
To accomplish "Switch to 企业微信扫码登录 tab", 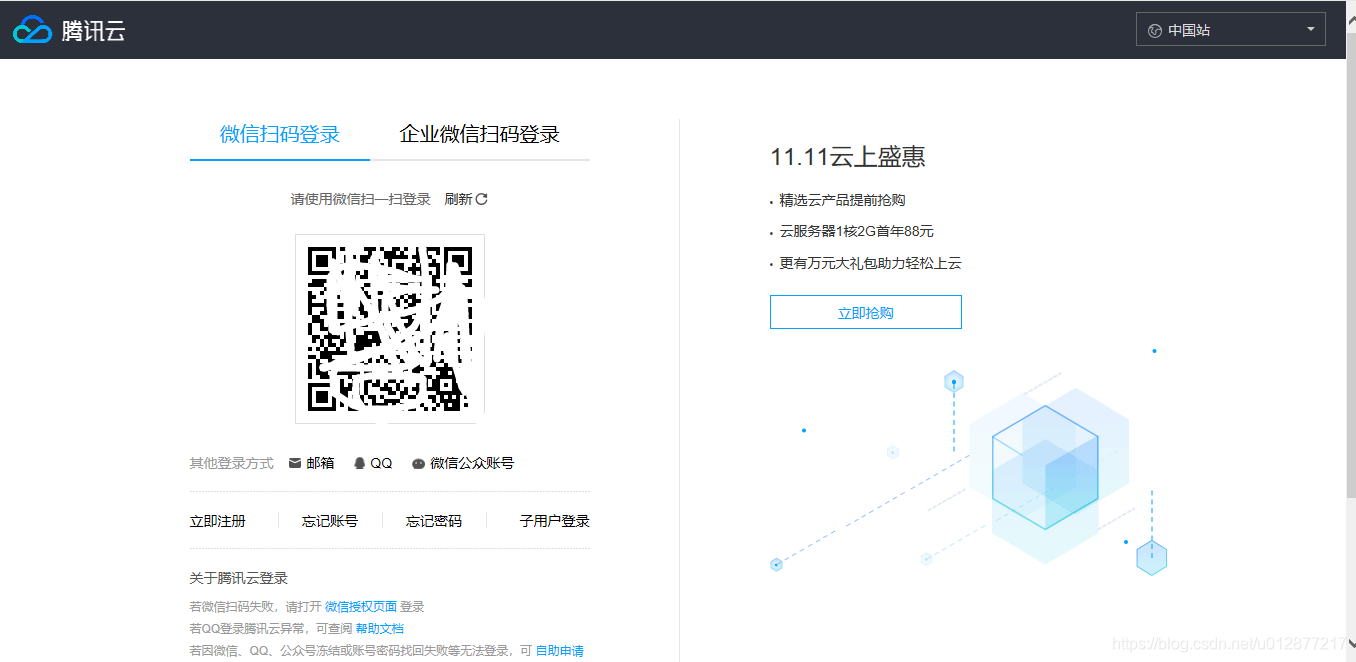I will (x=479, y=134).
